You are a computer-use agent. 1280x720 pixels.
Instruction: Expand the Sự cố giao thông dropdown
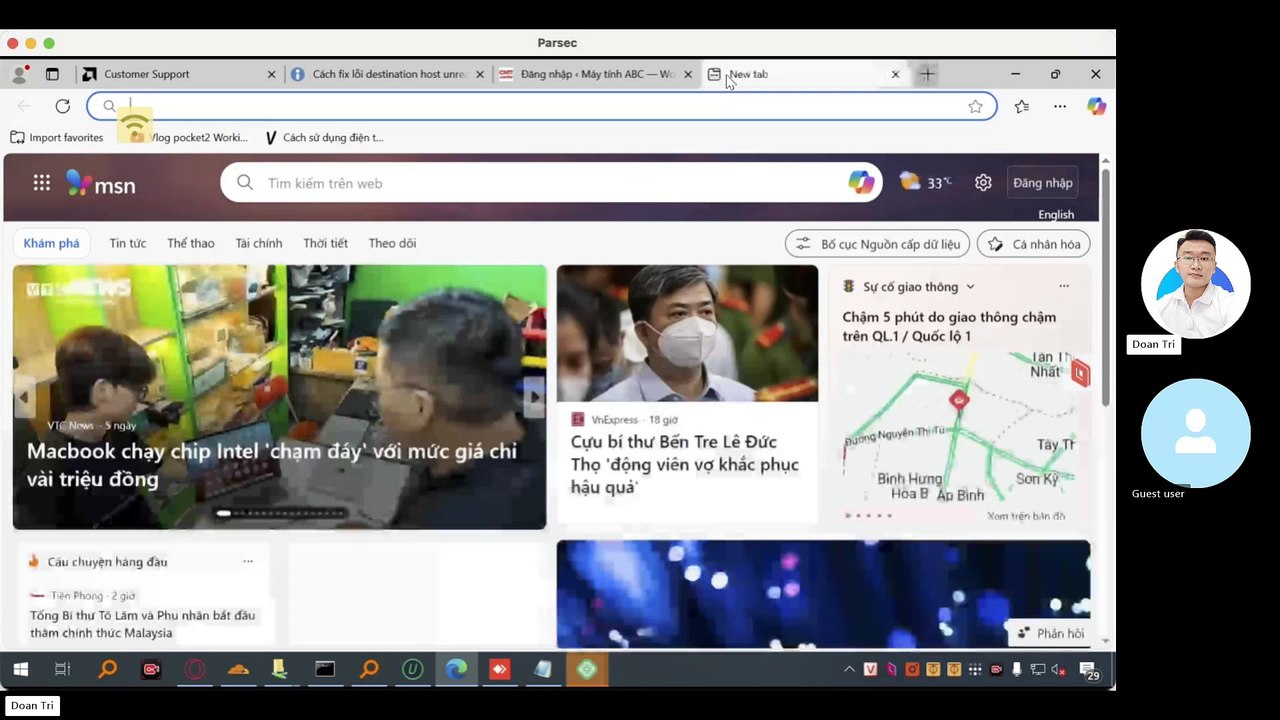(x=969, y=287)
